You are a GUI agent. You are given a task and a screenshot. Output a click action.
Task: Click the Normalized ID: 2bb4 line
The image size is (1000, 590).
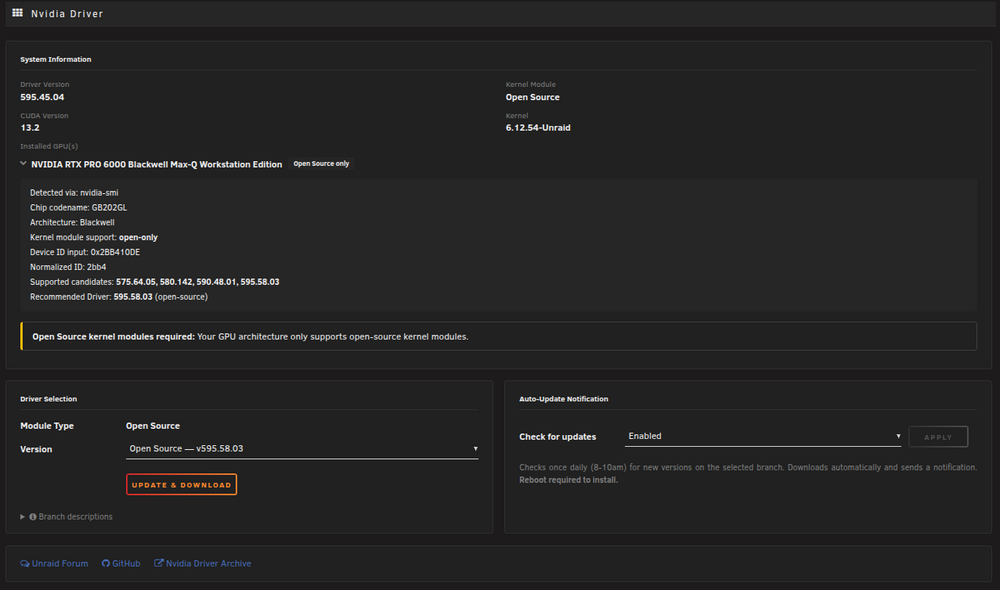68,267
